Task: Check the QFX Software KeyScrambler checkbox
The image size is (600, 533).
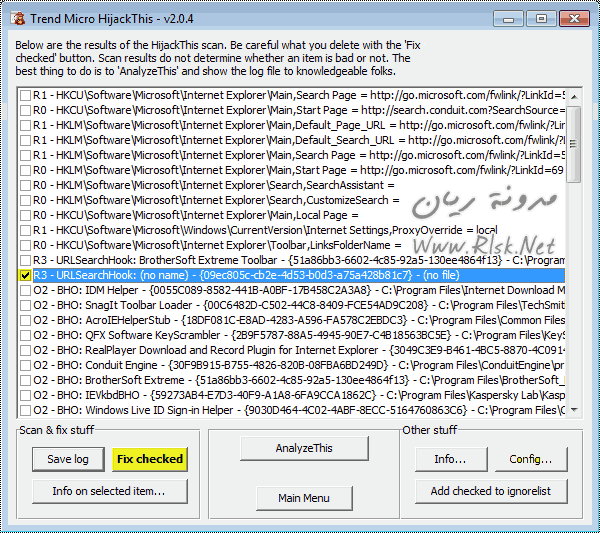Action: click(25, 335)
